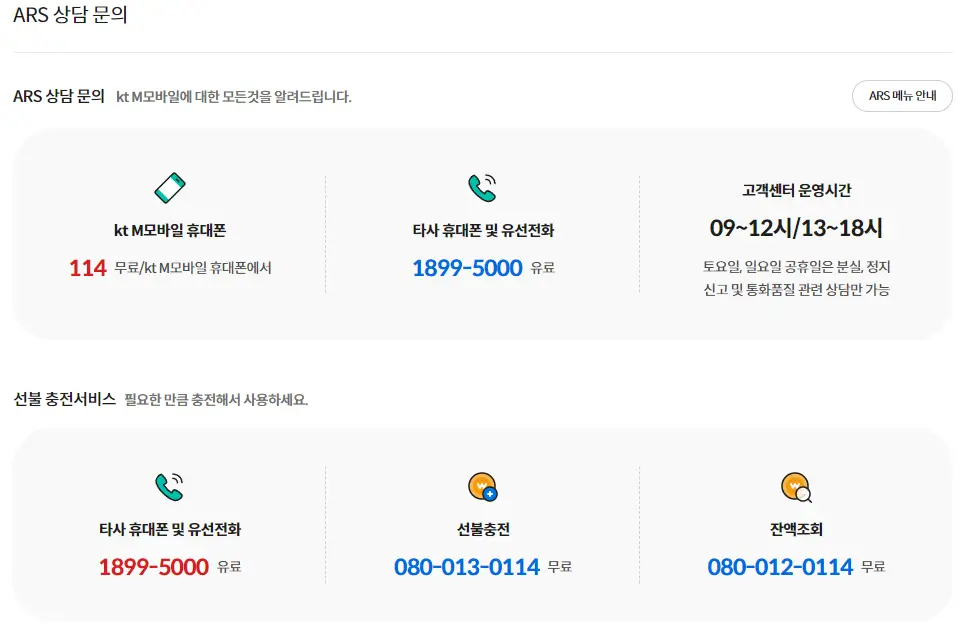This screenshot has height=638, width=971.
Task: Click 080-012-0114 for balance inquiry
Action: [781, 566]
